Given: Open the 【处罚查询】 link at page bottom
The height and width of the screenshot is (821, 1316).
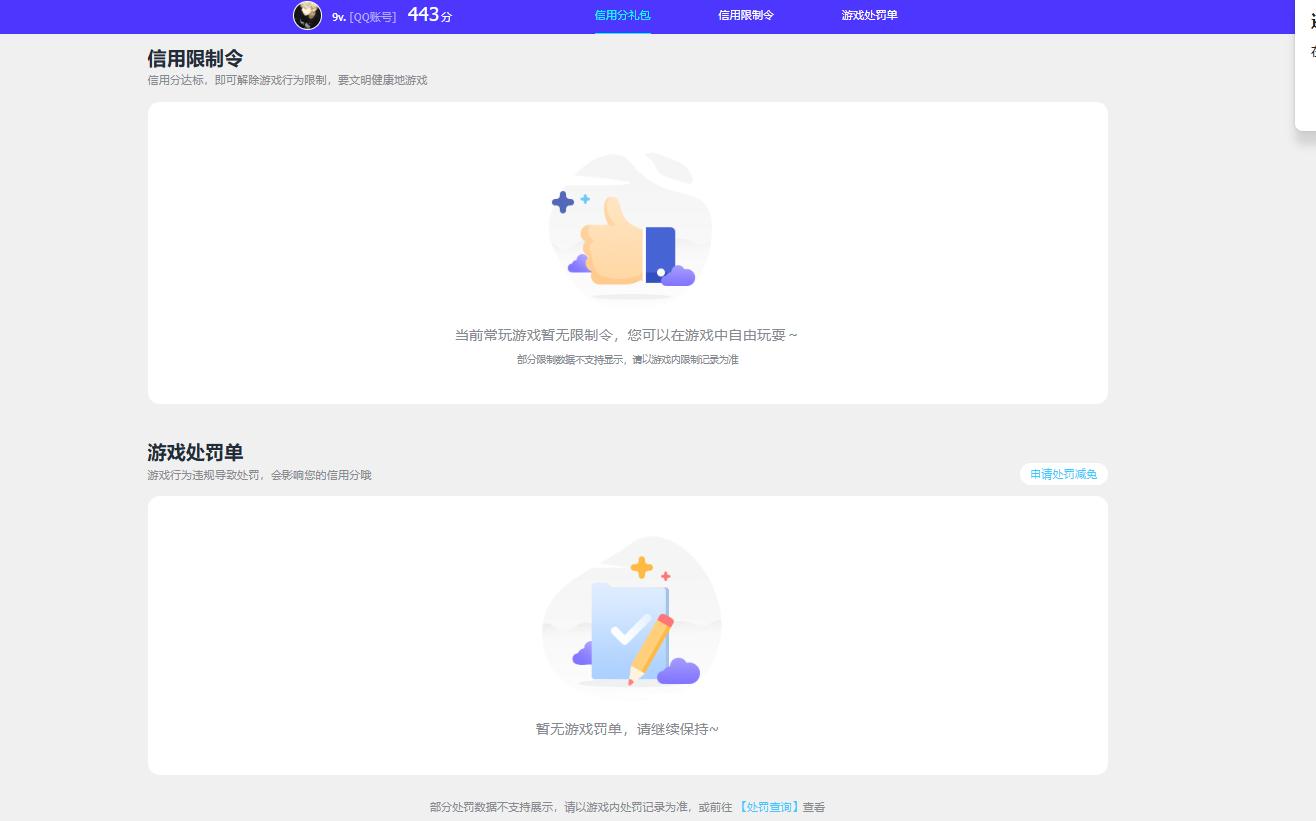Looking at the screenshot, I should [771, 806].
